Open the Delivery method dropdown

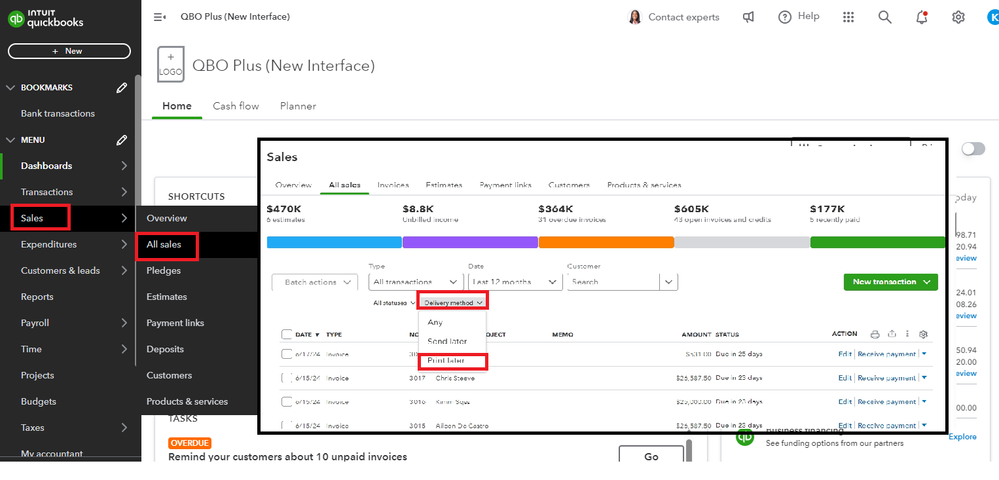click(452, 303)
